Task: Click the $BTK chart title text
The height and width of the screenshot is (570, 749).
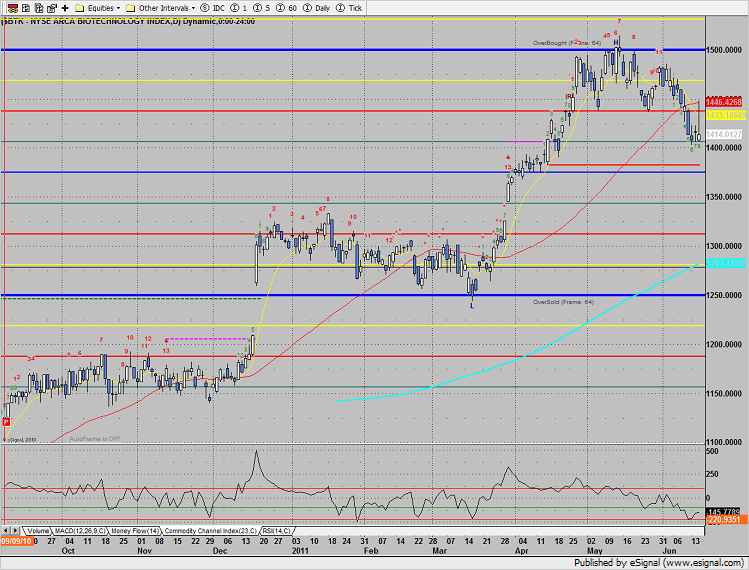Action: pyautogui.click(x=128, y=22)
